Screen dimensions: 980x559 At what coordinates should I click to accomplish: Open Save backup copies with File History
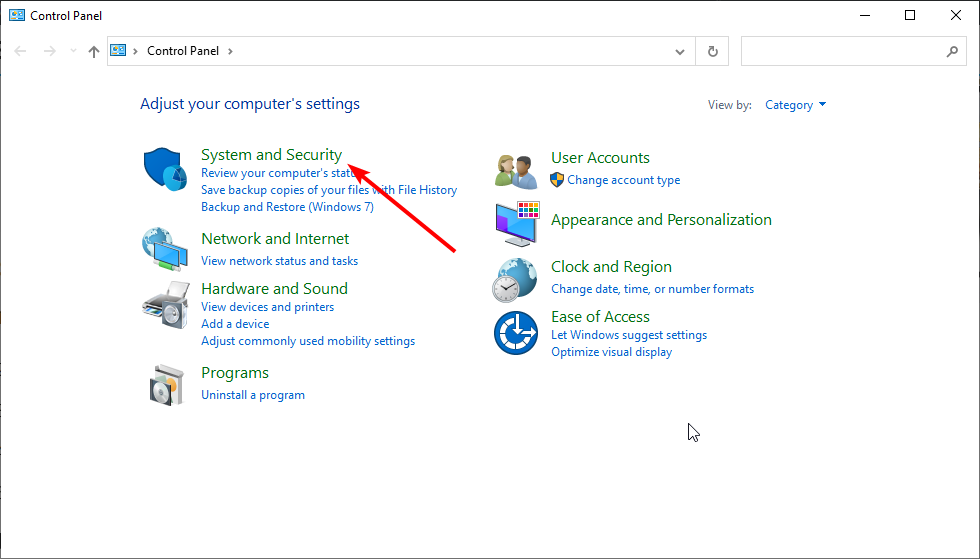(x=329, y=190)
